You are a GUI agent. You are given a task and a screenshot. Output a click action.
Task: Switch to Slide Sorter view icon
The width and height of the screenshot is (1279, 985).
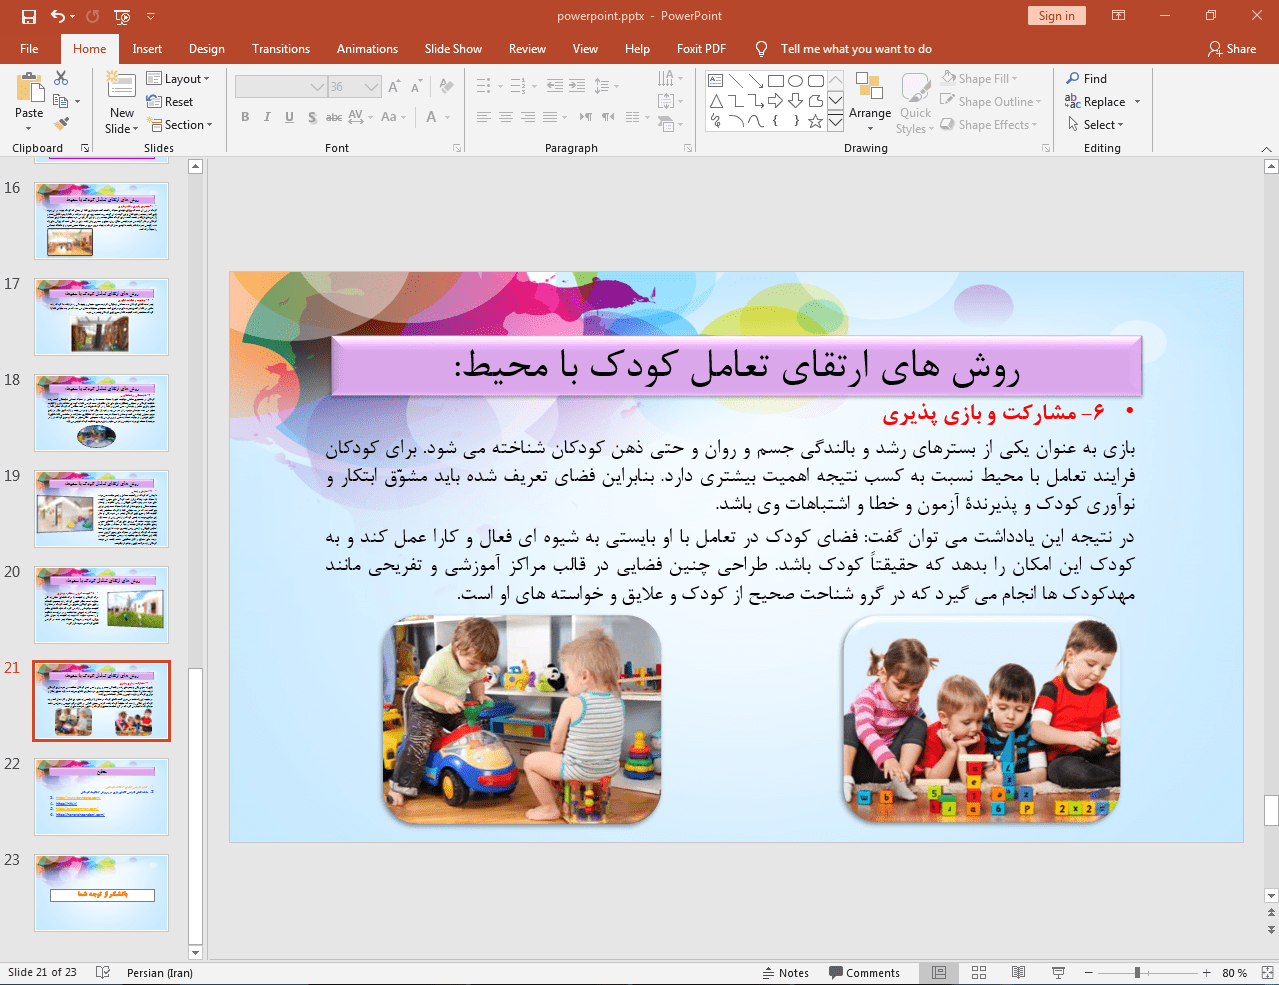click(x=979, y=973)
